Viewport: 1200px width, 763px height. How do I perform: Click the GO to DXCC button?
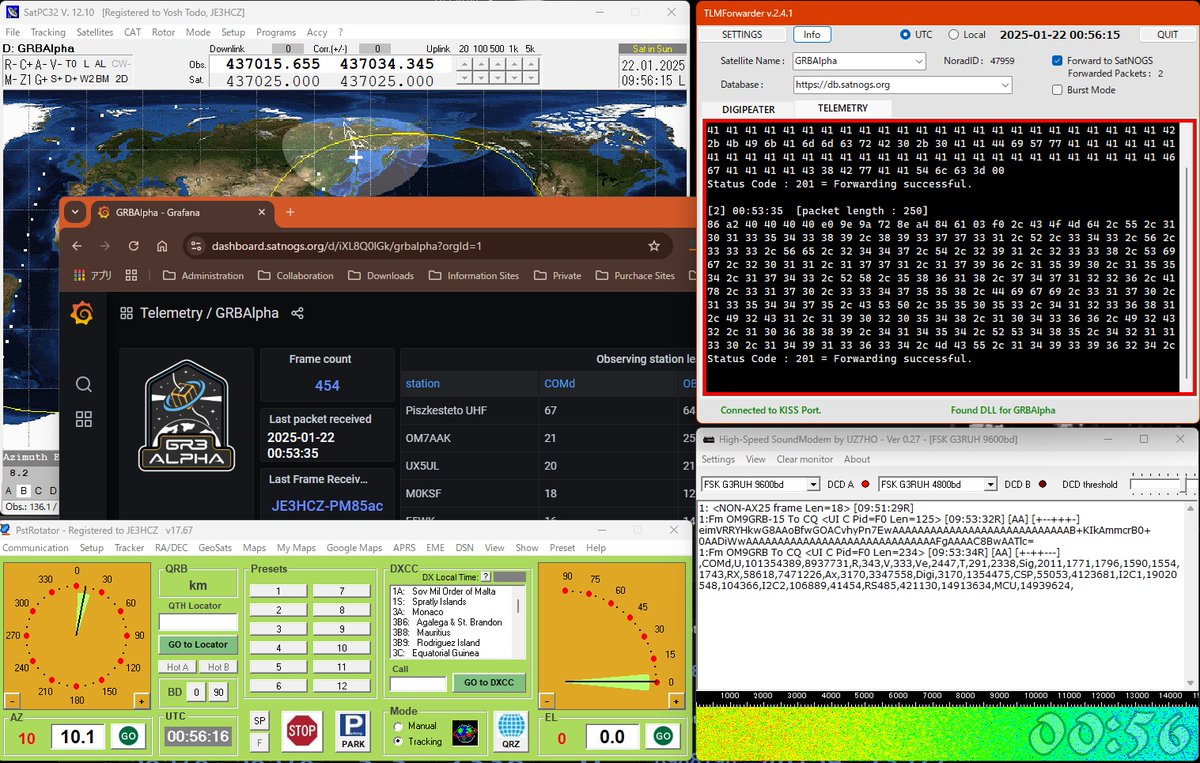[489, 683]
